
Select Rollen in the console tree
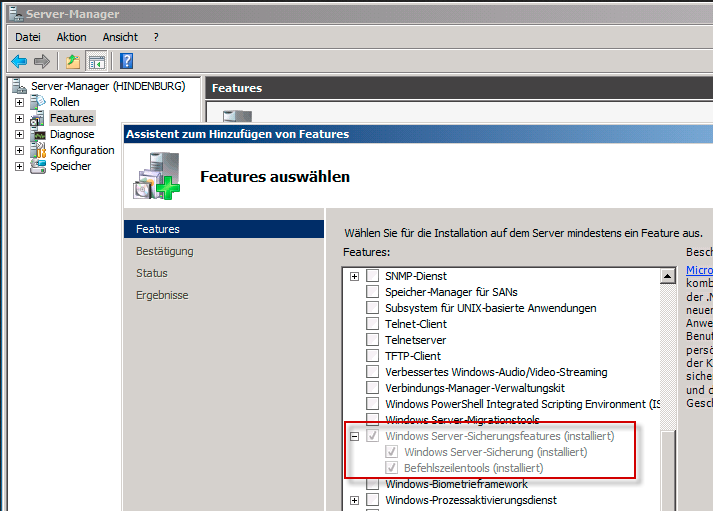point(65,102)
